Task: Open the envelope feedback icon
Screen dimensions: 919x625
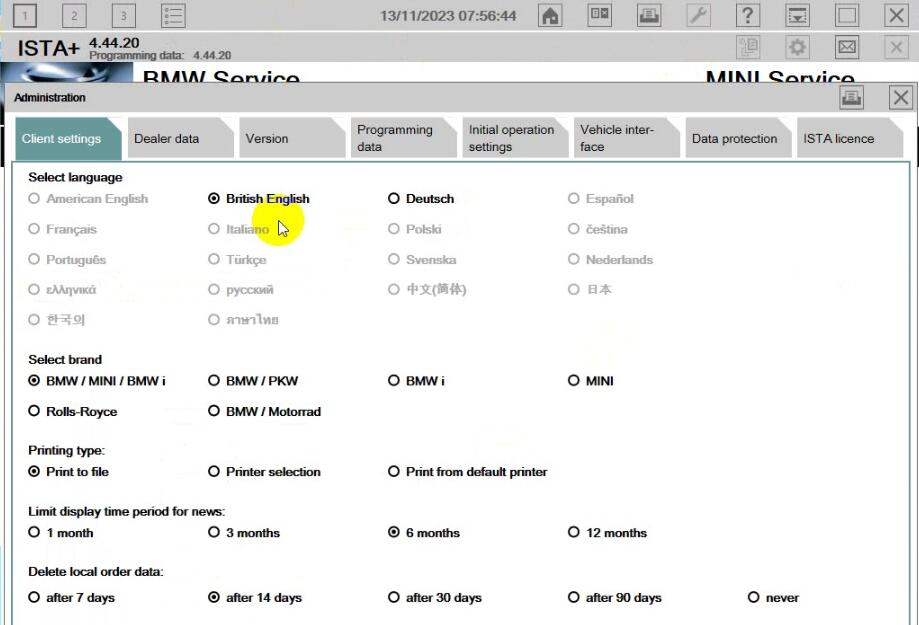Action: [846, 47]
